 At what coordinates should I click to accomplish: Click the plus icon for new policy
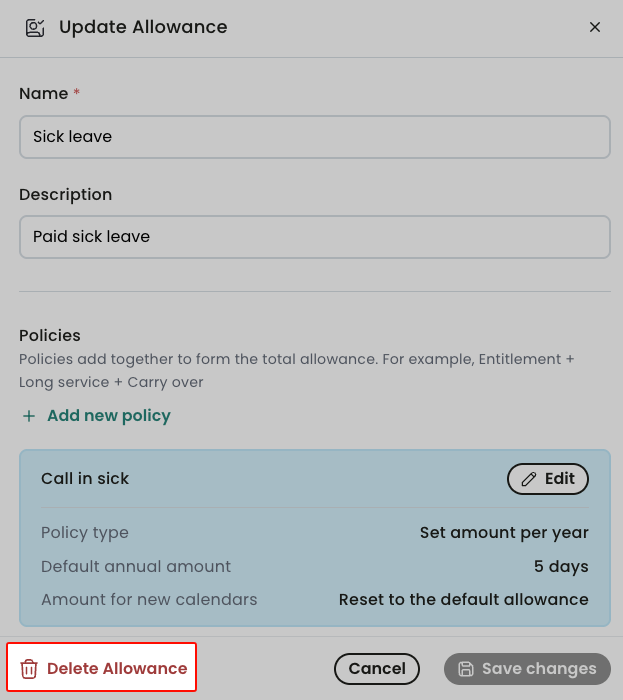click(29, 416)
